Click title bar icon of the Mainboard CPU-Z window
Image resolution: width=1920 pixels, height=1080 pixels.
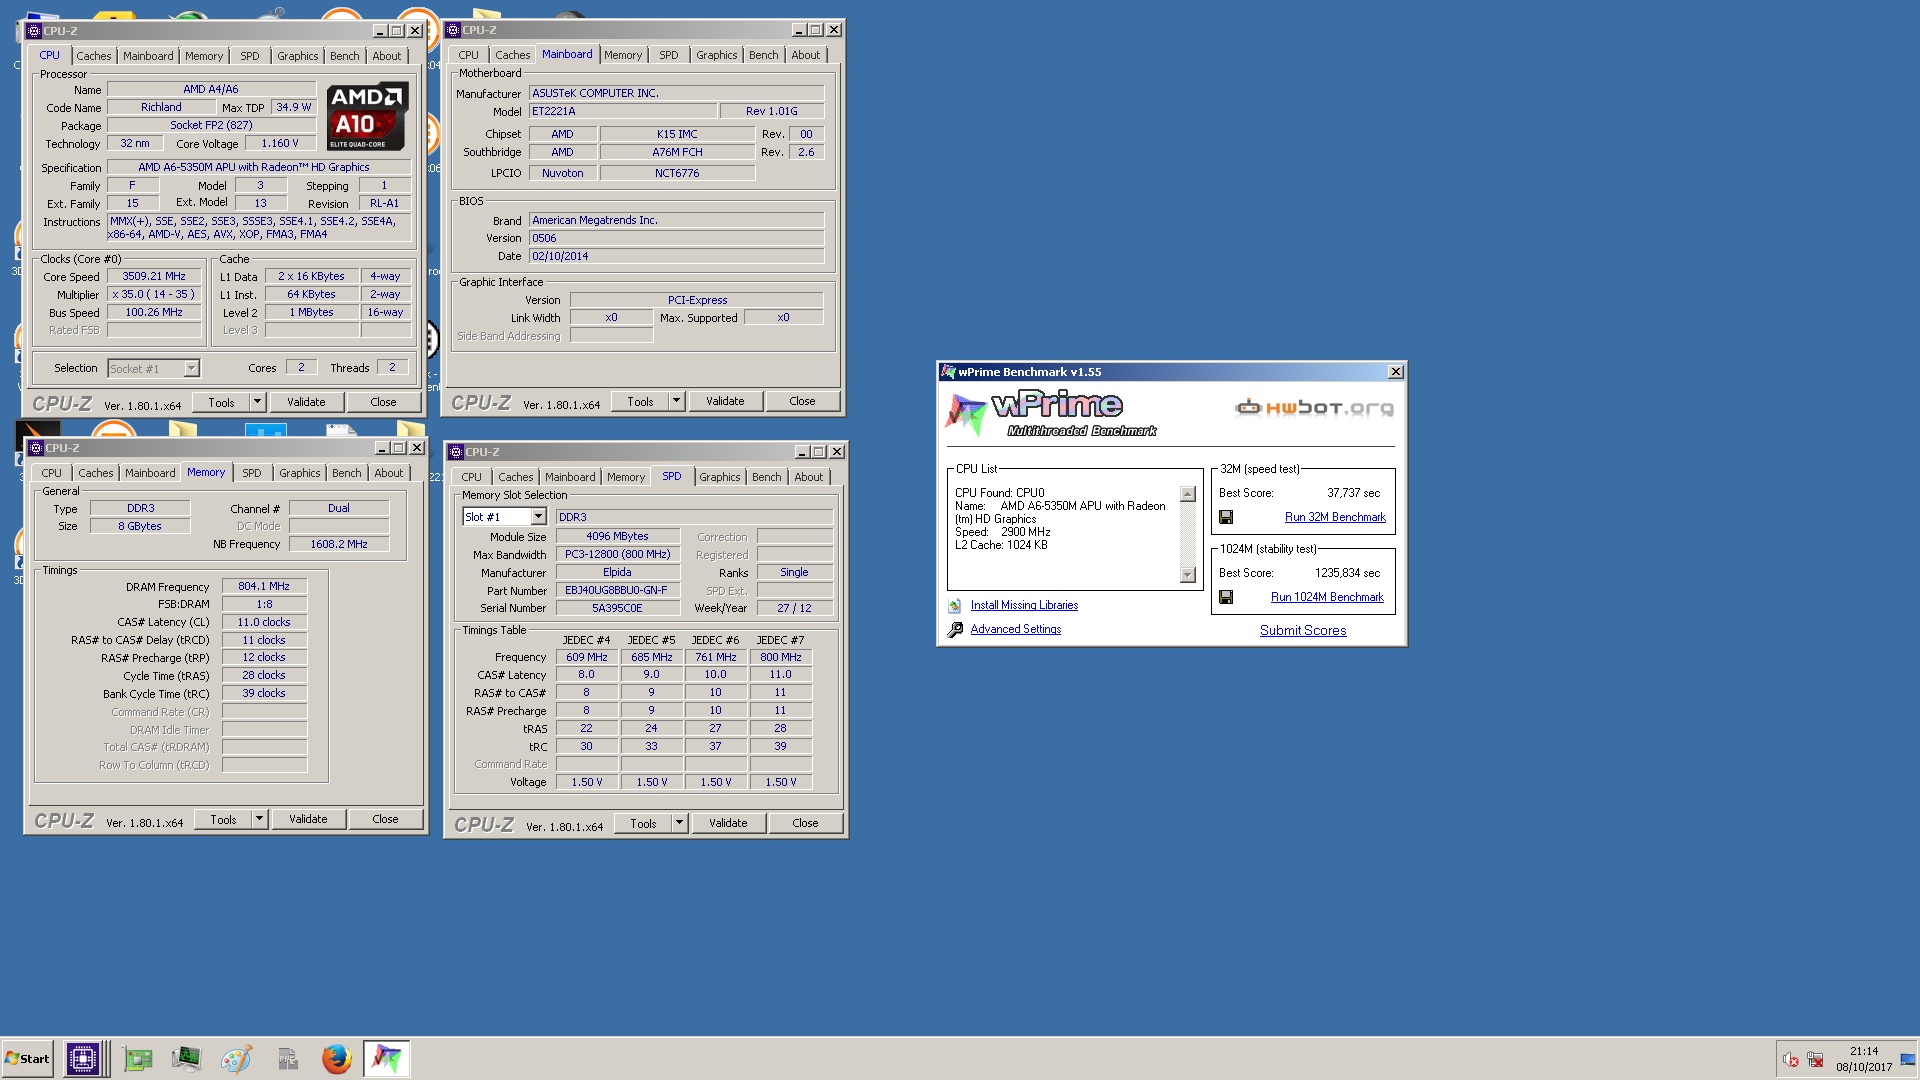coord(453,30)
